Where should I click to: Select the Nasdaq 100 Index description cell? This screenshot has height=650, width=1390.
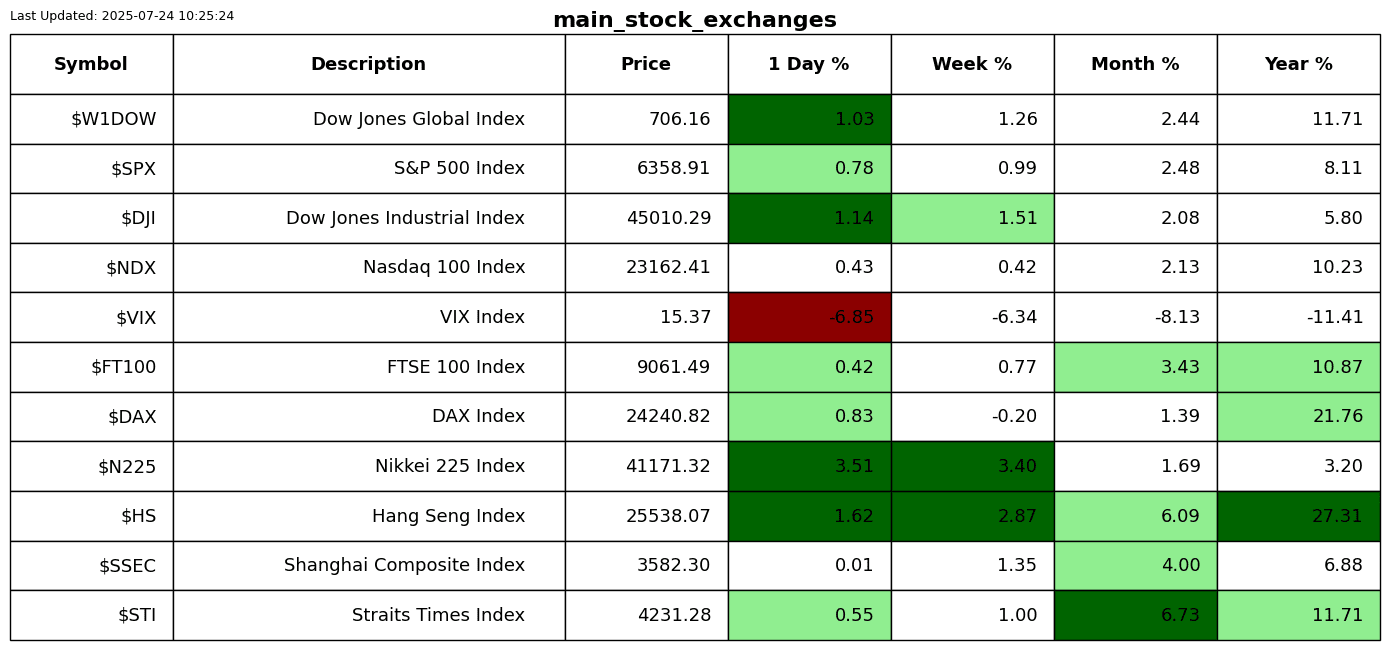[x=368, y=267]
